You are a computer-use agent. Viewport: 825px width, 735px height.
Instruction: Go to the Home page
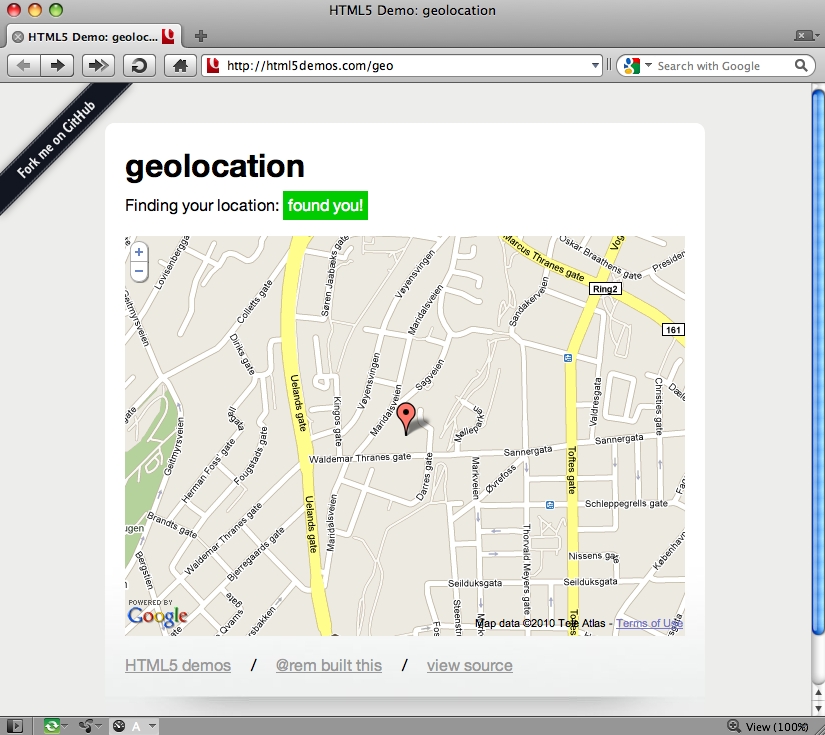point(180,66)
